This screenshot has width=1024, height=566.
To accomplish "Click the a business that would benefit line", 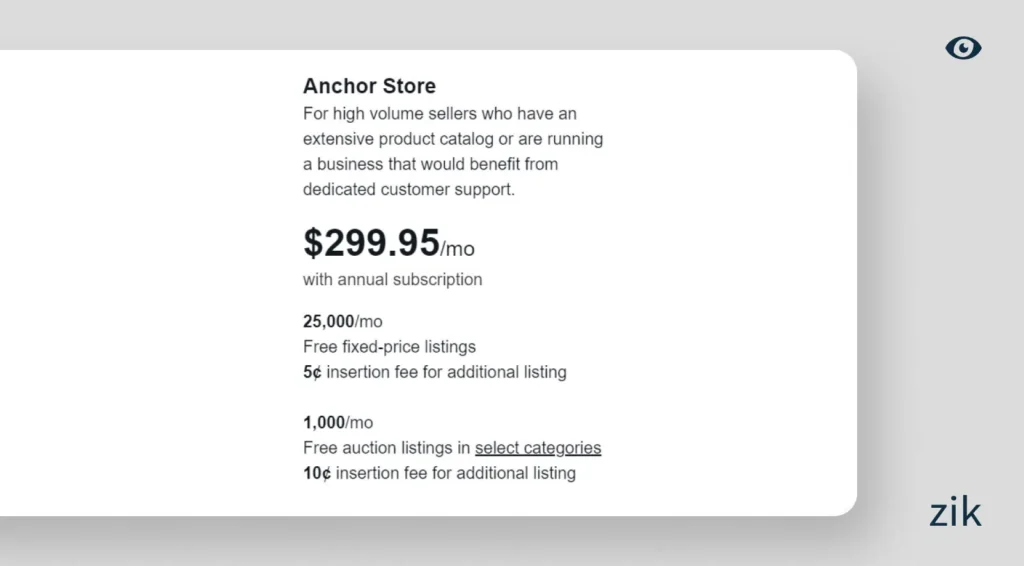I will click(x=430, y=164).
